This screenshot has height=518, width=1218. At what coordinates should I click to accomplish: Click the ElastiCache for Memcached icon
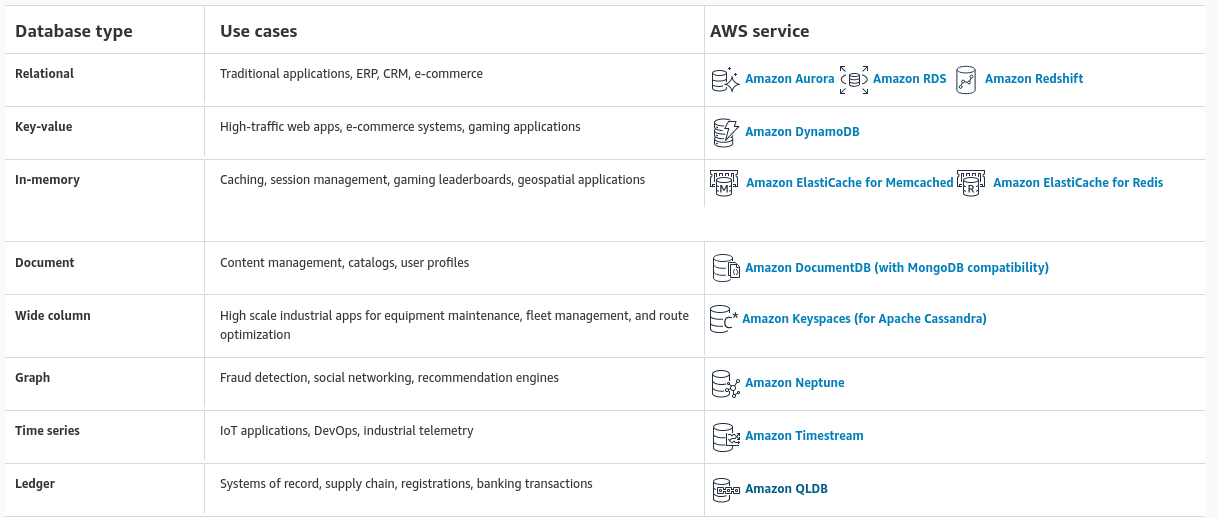click(724, 183)
